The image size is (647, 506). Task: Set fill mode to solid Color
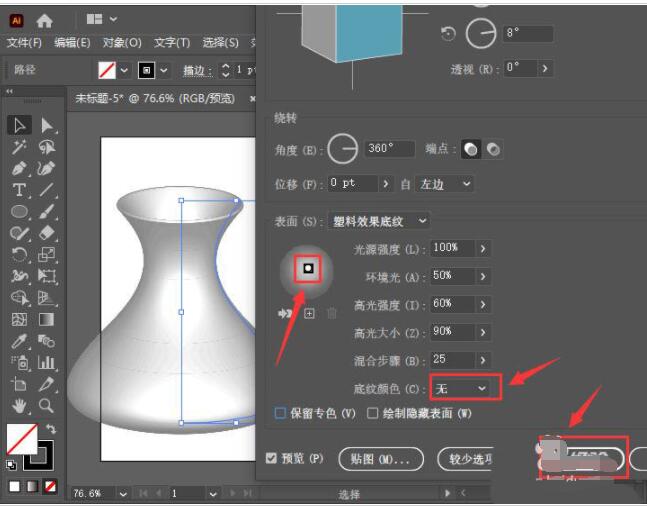14,486
